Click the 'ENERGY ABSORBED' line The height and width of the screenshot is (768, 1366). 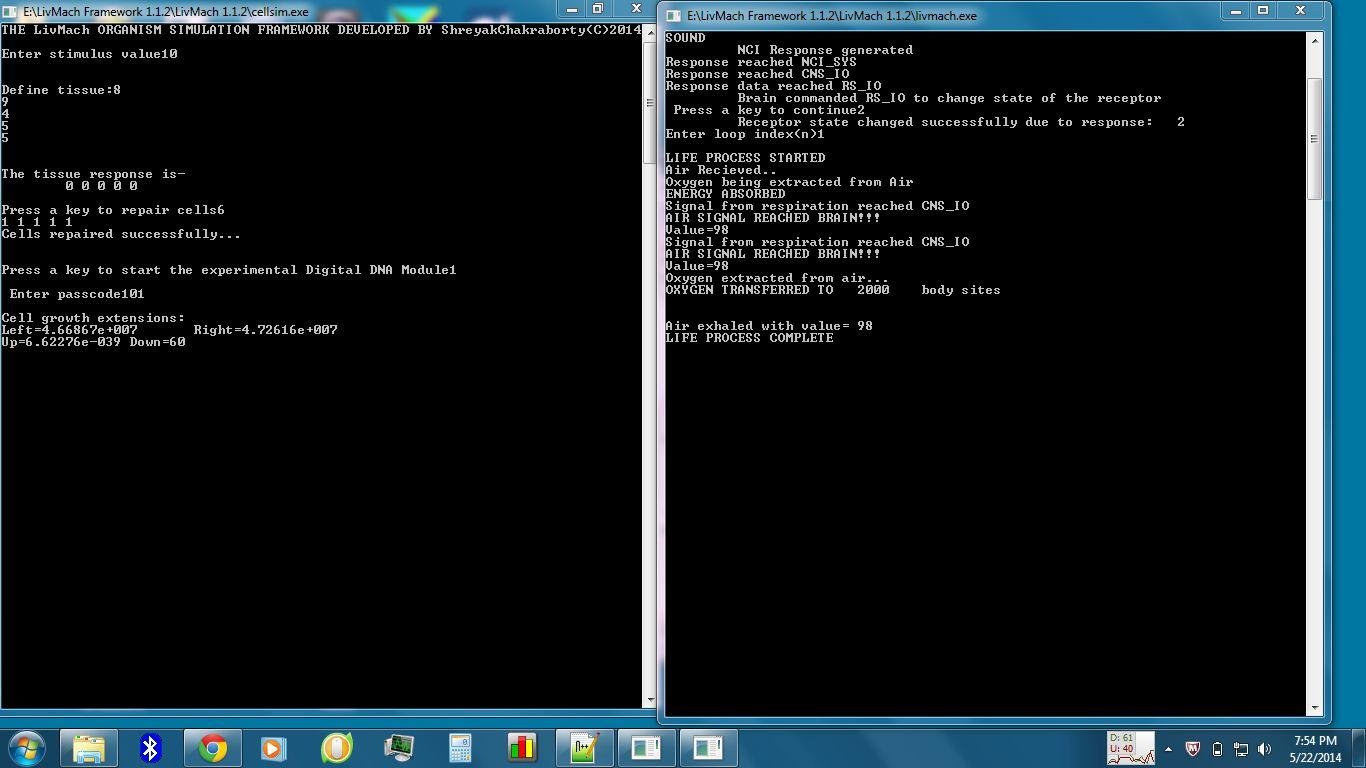[x=725, y=194]
